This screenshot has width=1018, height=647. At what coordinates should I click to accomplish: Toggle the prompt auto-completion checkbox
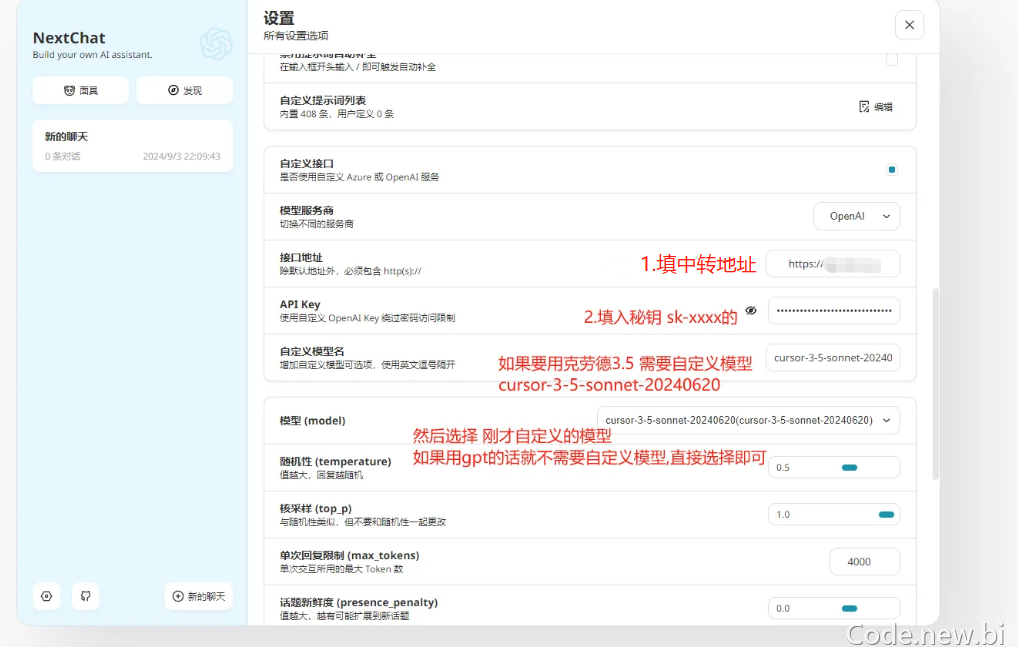tap(891, 60)
